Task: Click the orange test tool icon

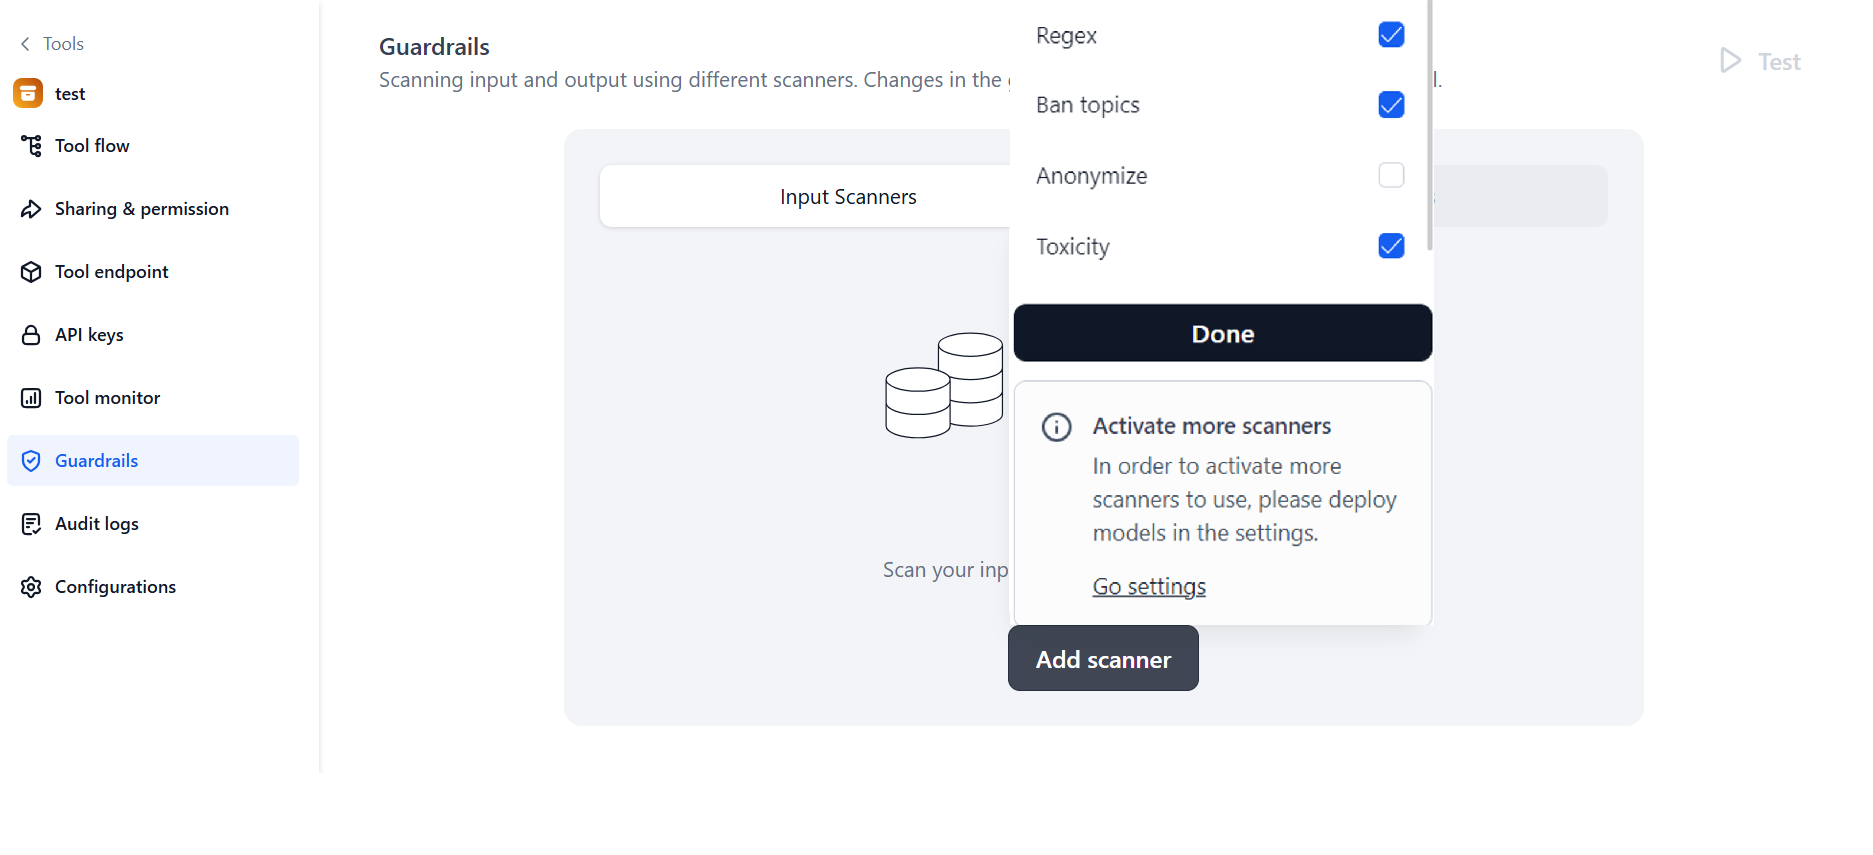Action: pyautogui.click(x=28, y=93)
